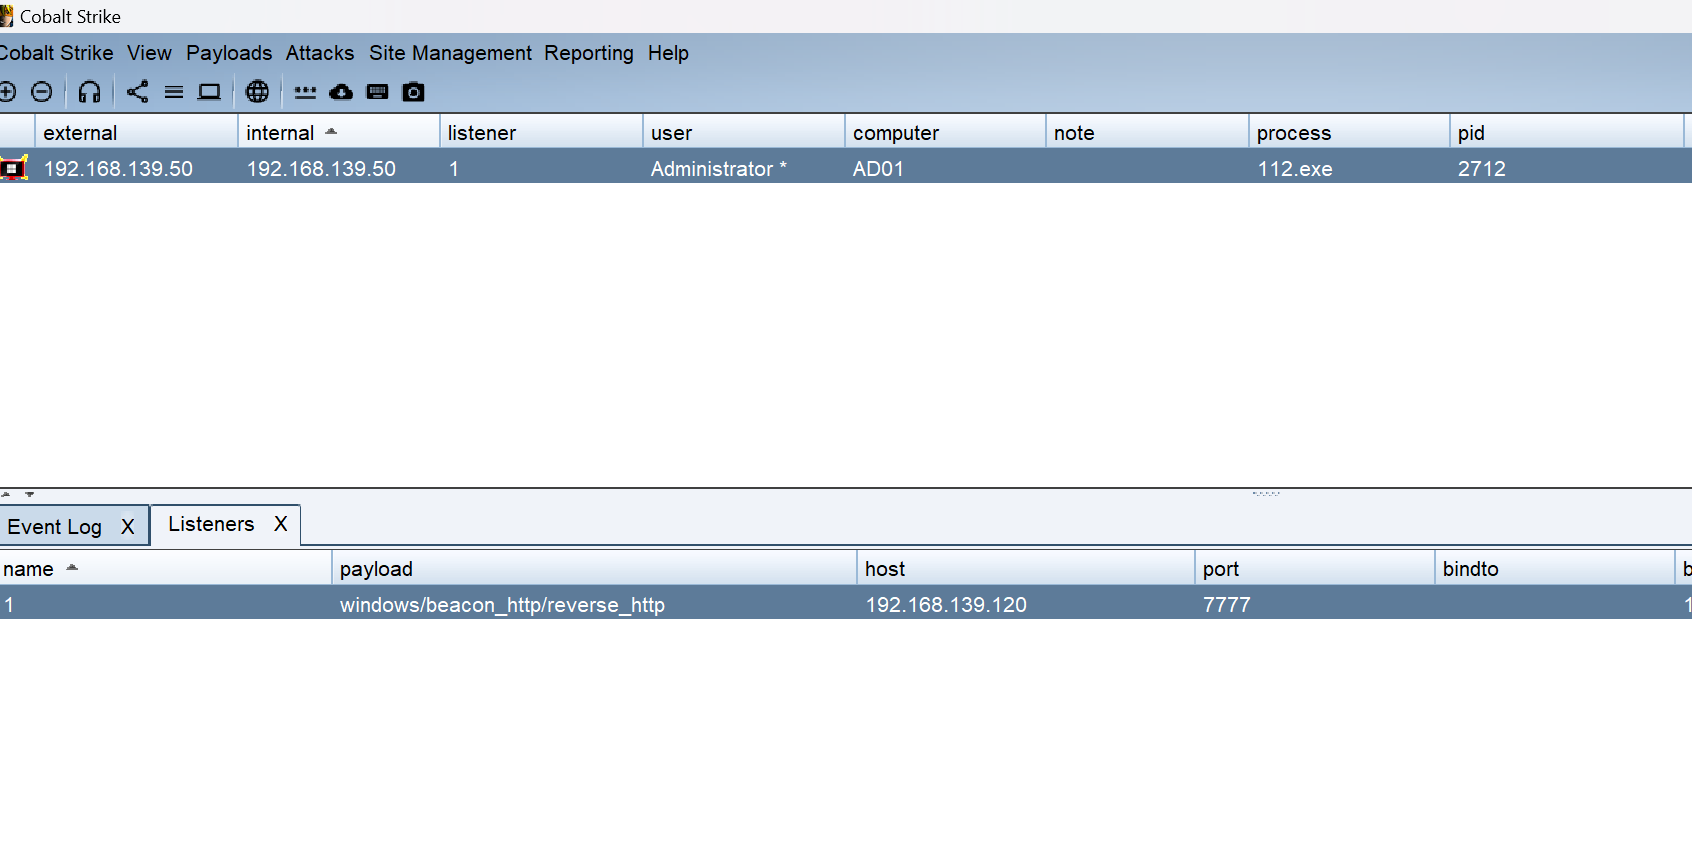Open the Payloads menu
1692x841 pixels.
(229, 53)
